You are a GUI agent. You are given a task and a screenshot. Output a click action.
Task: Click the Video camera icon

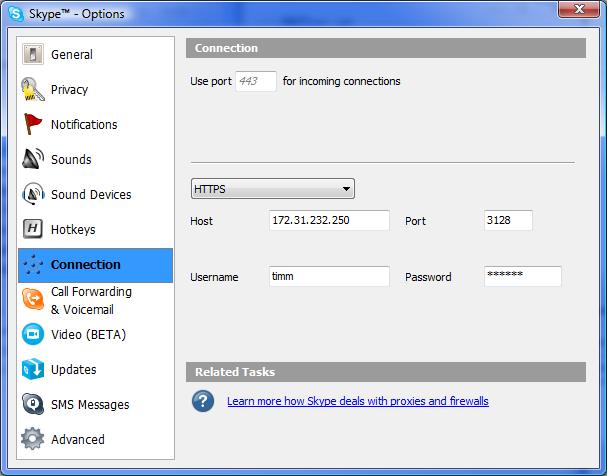(33, 334)
